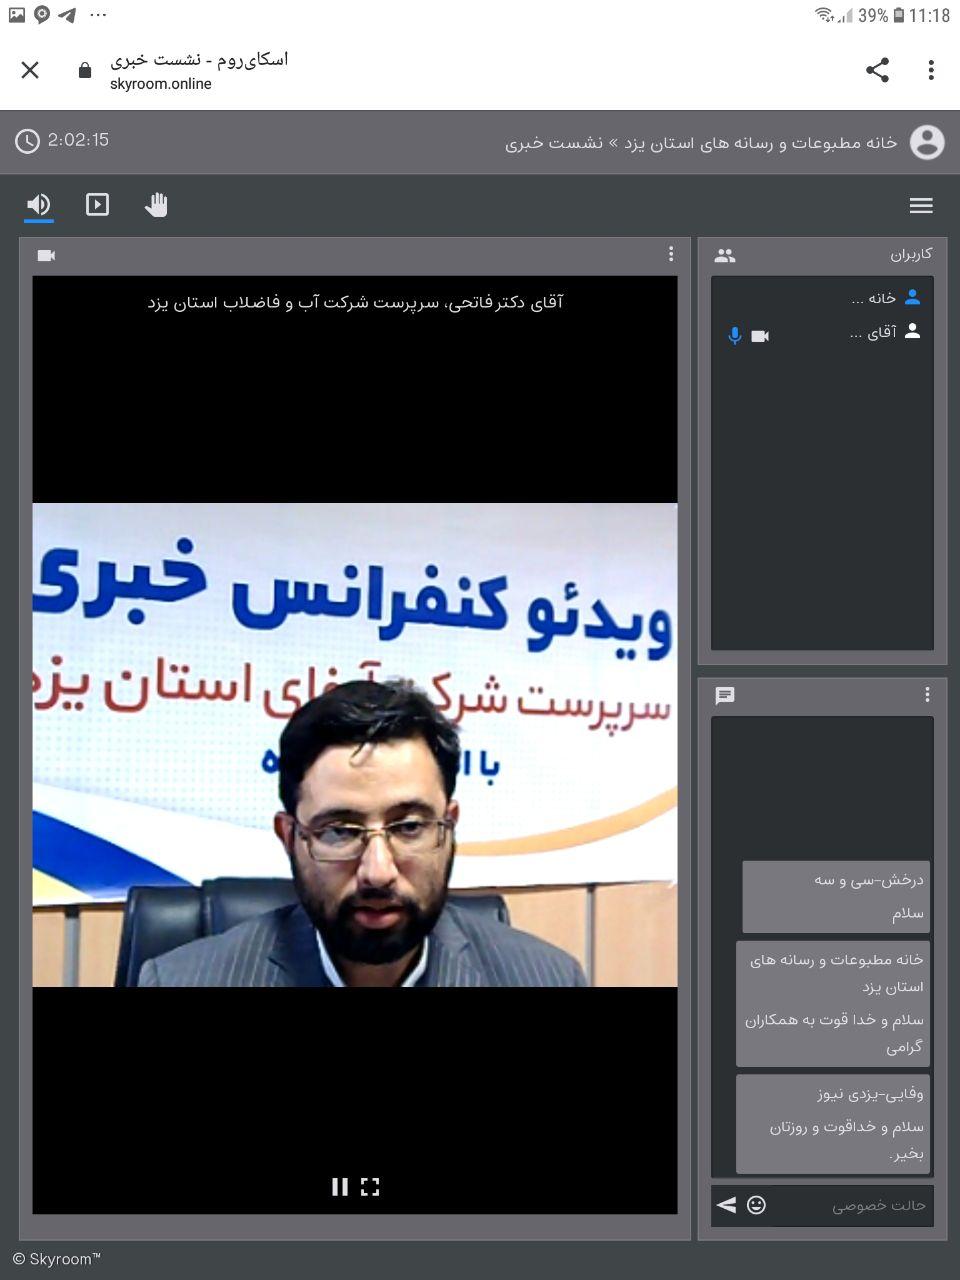Image resolution: width=960 pixels, height=1280 pixels.
Task: Open the user profile avatar
Action: click(x=927, y=142)
